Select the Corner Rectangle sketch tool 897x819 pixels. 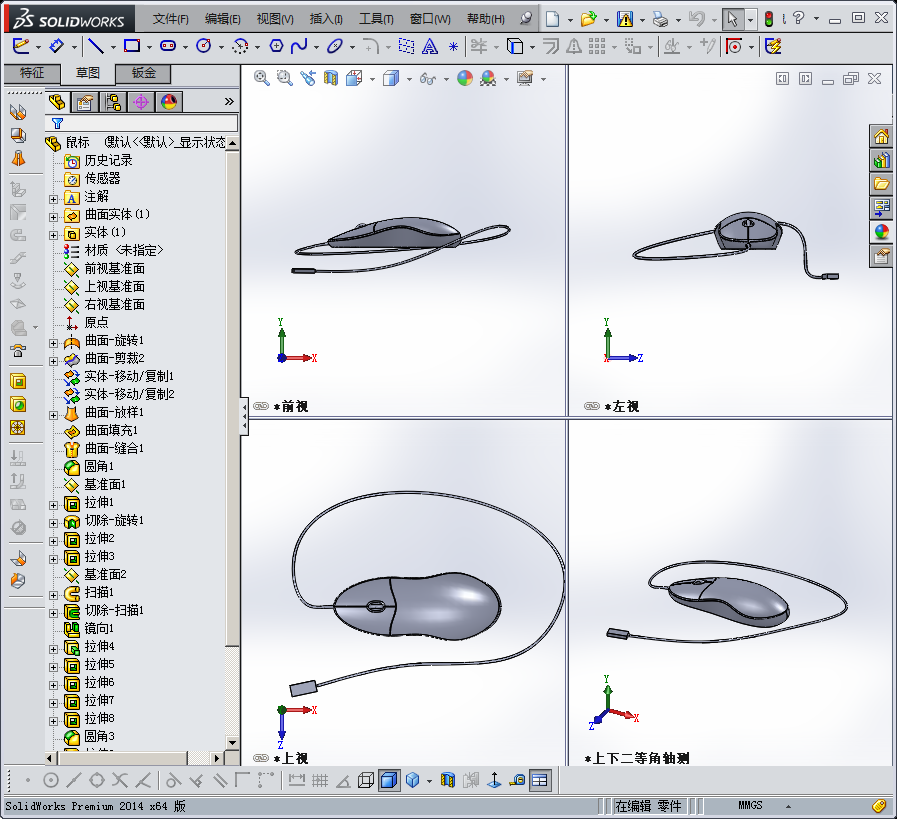click(x=132, y=46)
